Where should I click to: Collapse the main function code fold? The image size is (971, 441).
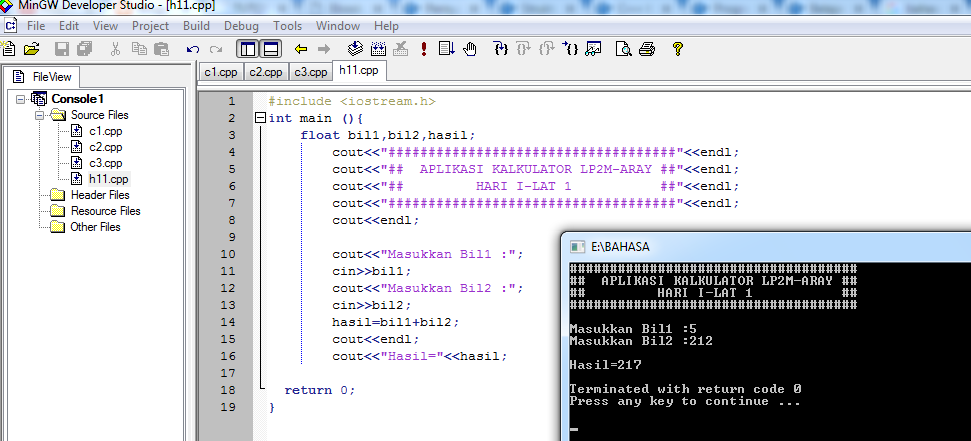pyautogui.click(x=260, y=118)
